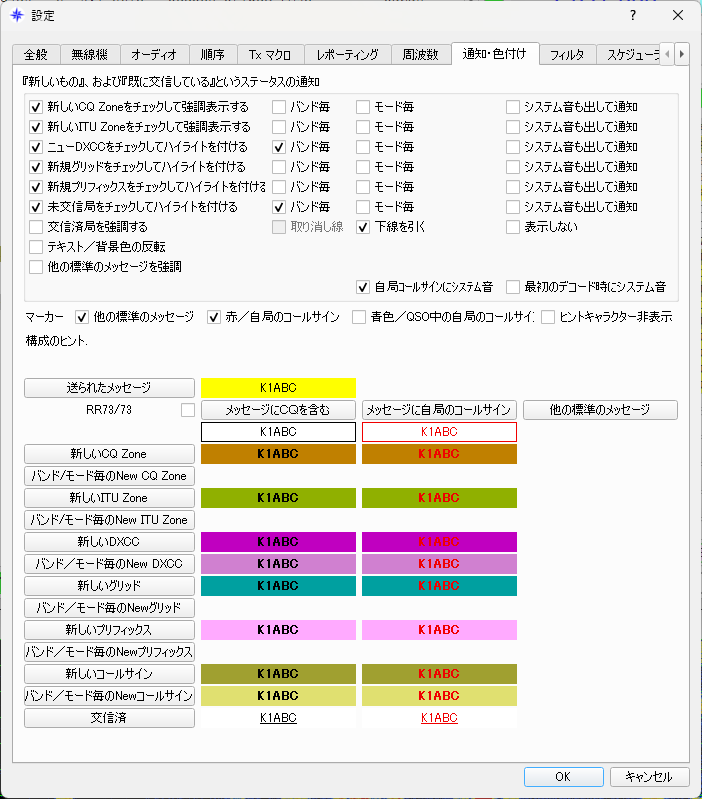This screenshot has width=702, height=799.
Task: Click the help question mark in title bar
Action: click(632, 16)
